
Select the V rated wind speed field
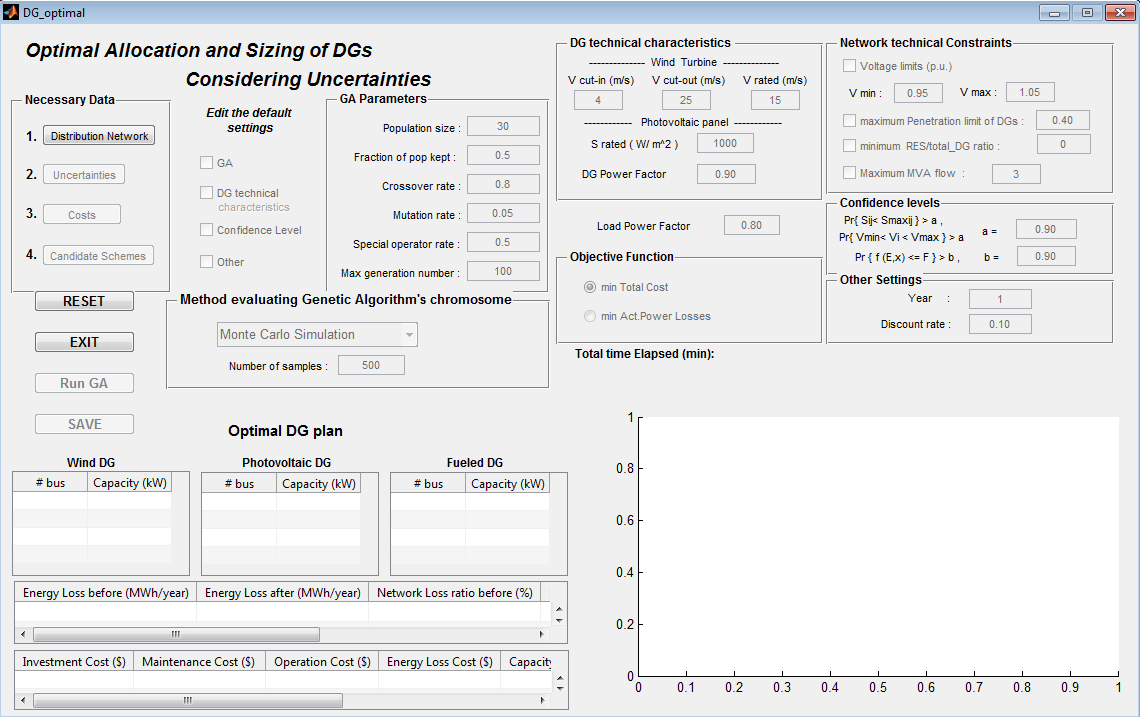[x=775, y=100]
